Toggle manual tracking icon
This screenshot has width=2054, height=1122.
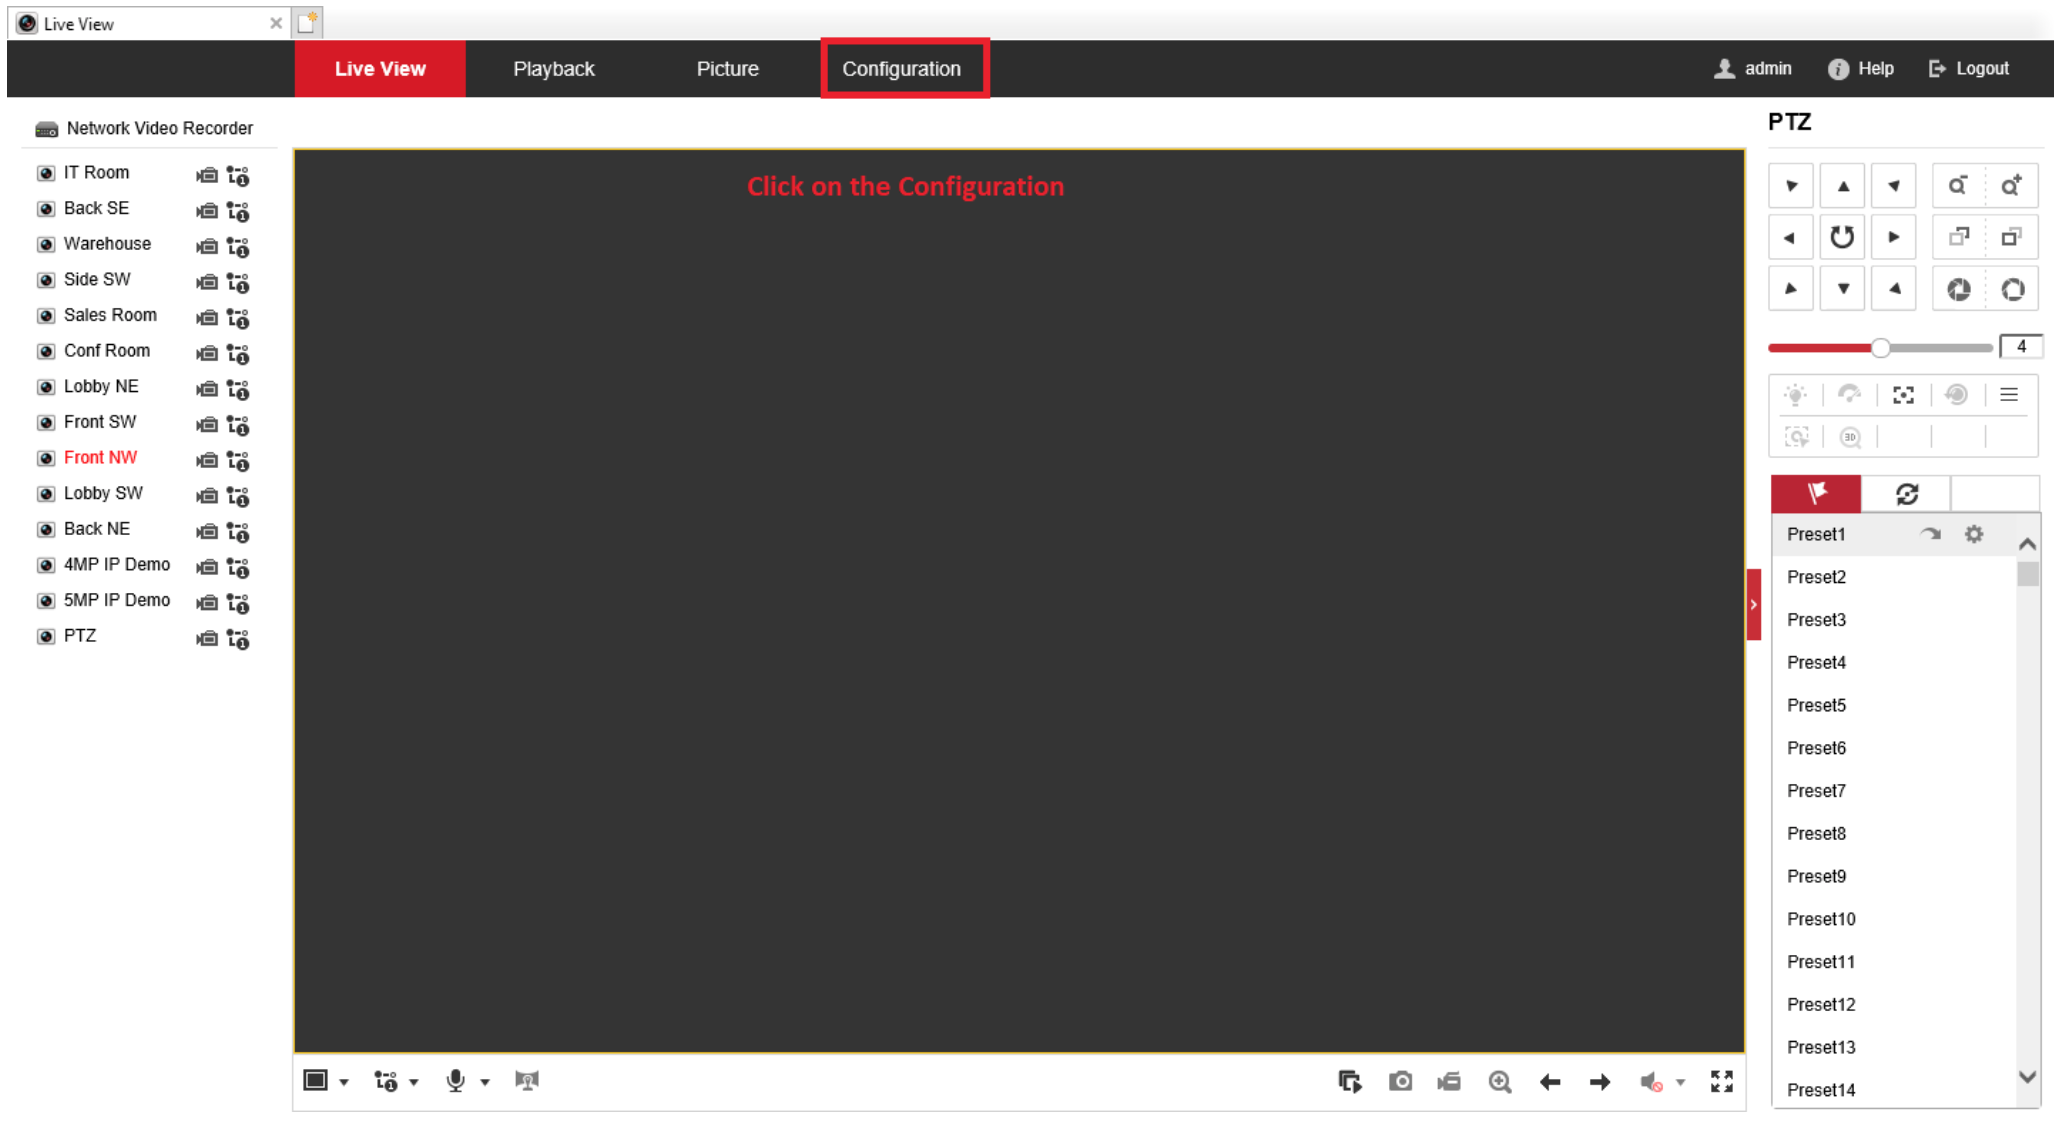pyautogui.click(x=1796, y=437)
